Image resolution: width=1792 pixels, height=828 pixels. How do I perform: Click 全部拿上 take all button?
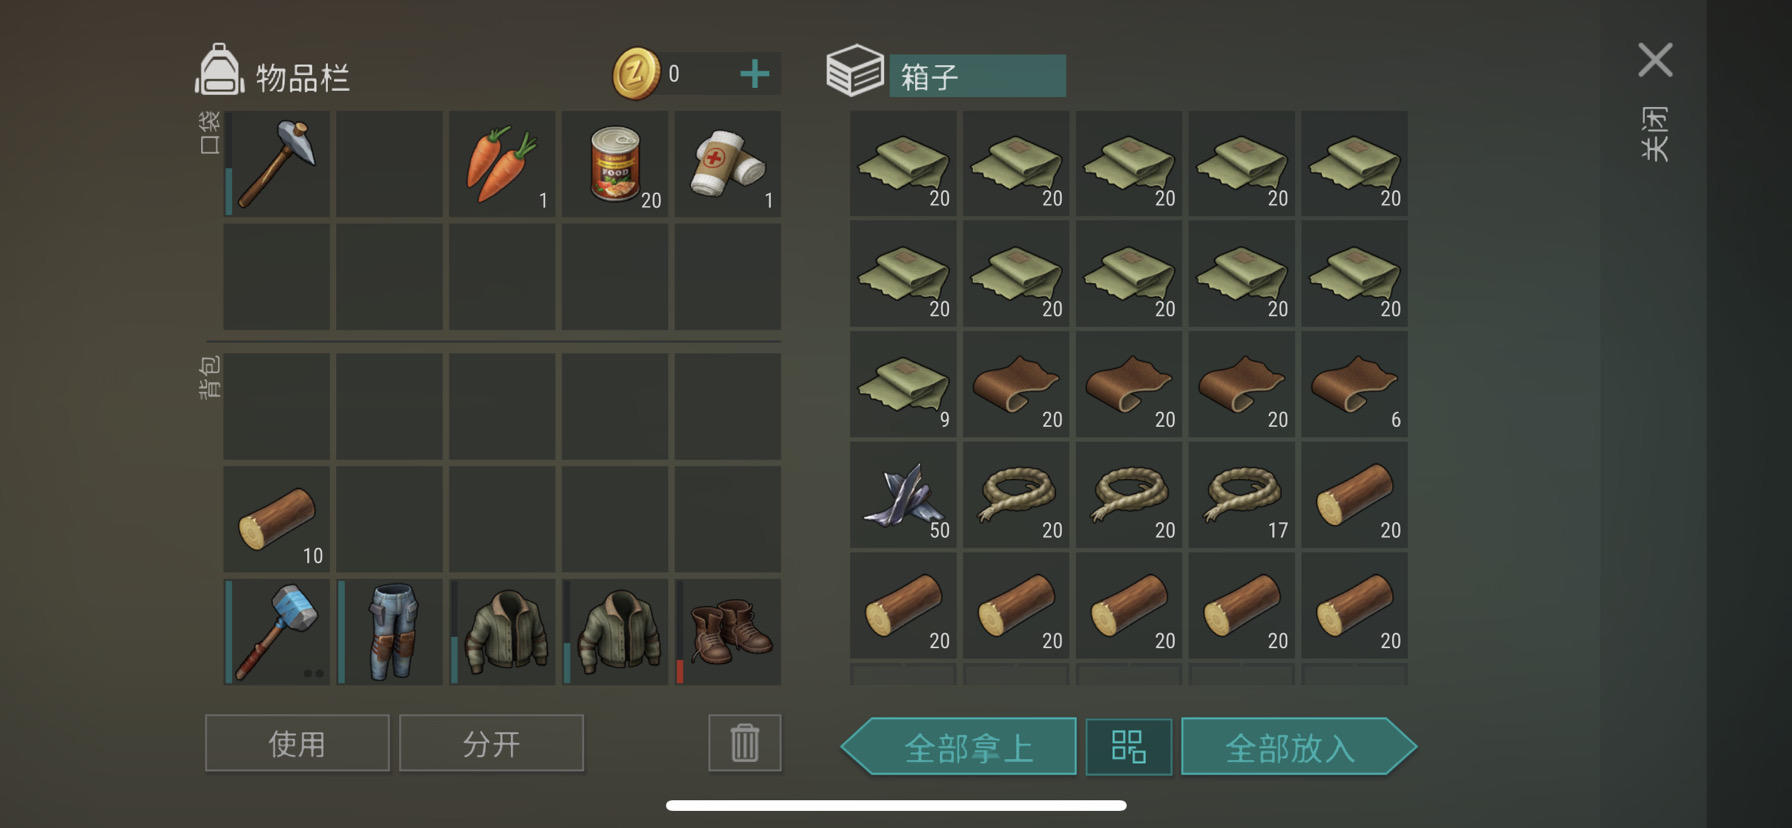point(959,746)
